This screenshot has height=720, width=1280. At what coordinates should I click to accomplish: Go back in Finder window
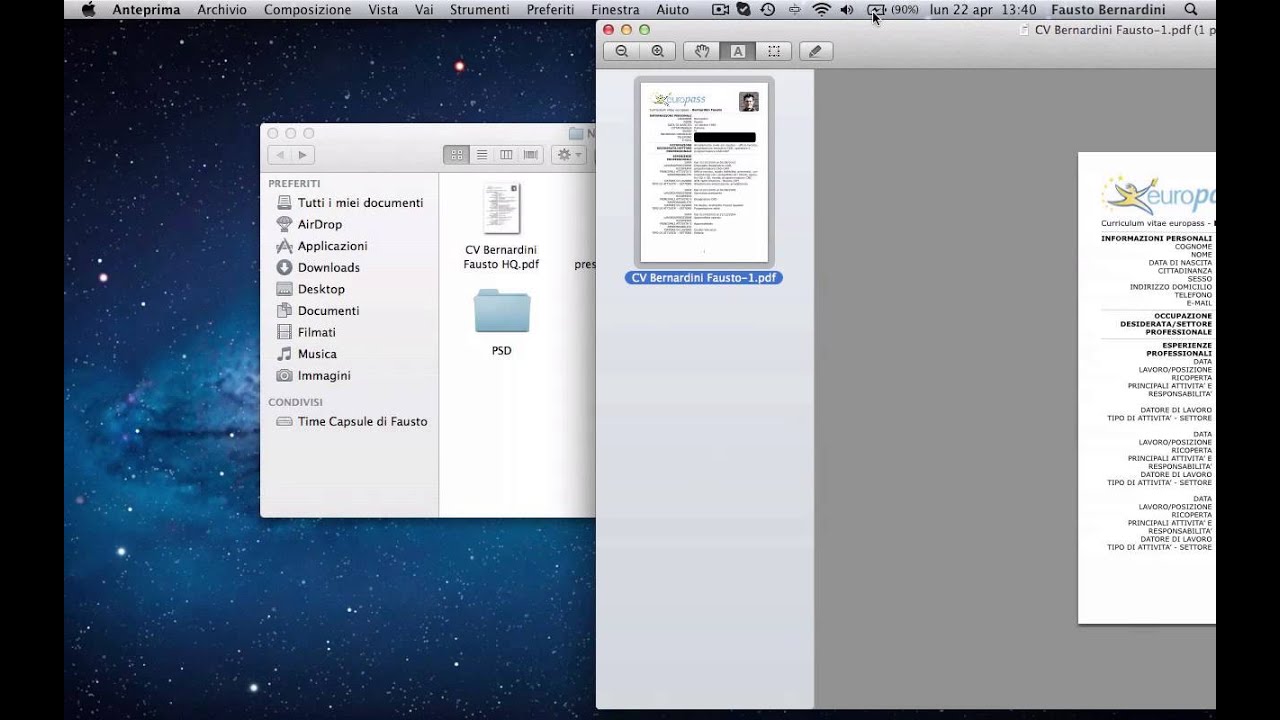tap(279, 155)
